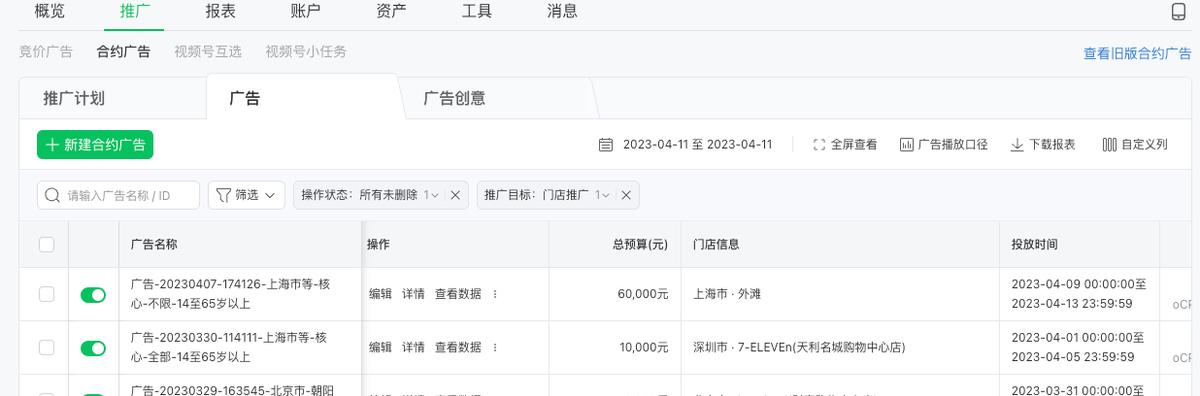Image resolution: width=1200 pixels, height=396 pixels.
Task: Click 广告播放口径 text button
Action: click(953, 145)
